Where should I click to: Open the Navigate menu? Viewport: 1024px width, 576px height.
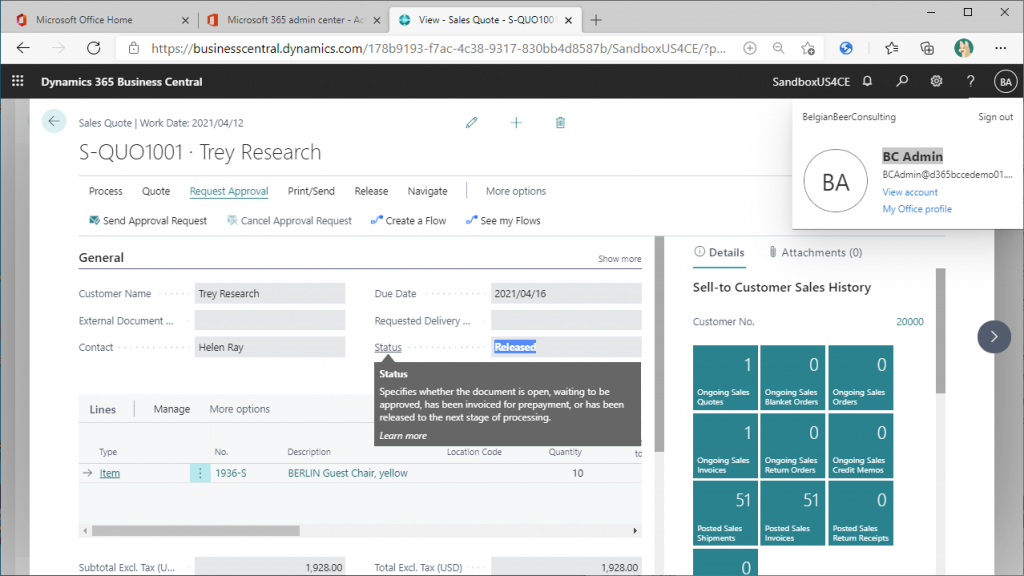click(x=428, y=191)
